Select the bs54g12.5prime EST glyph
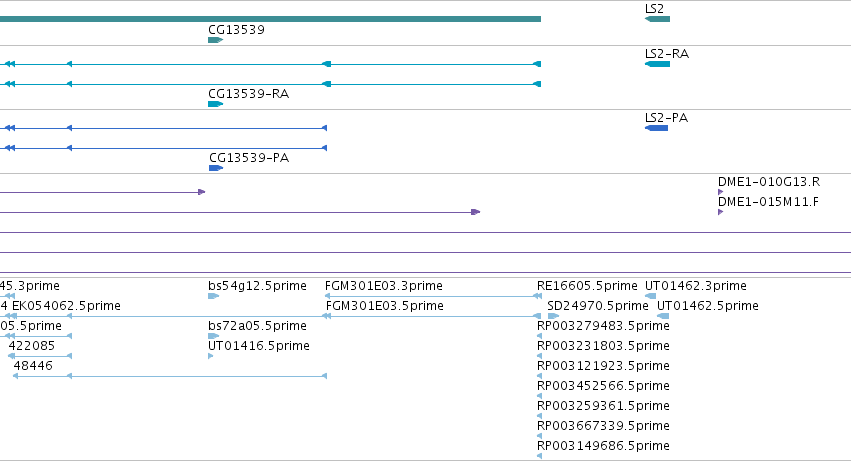Image resolution: width=851 pixels, height=461 pixels. pos(213,296)
